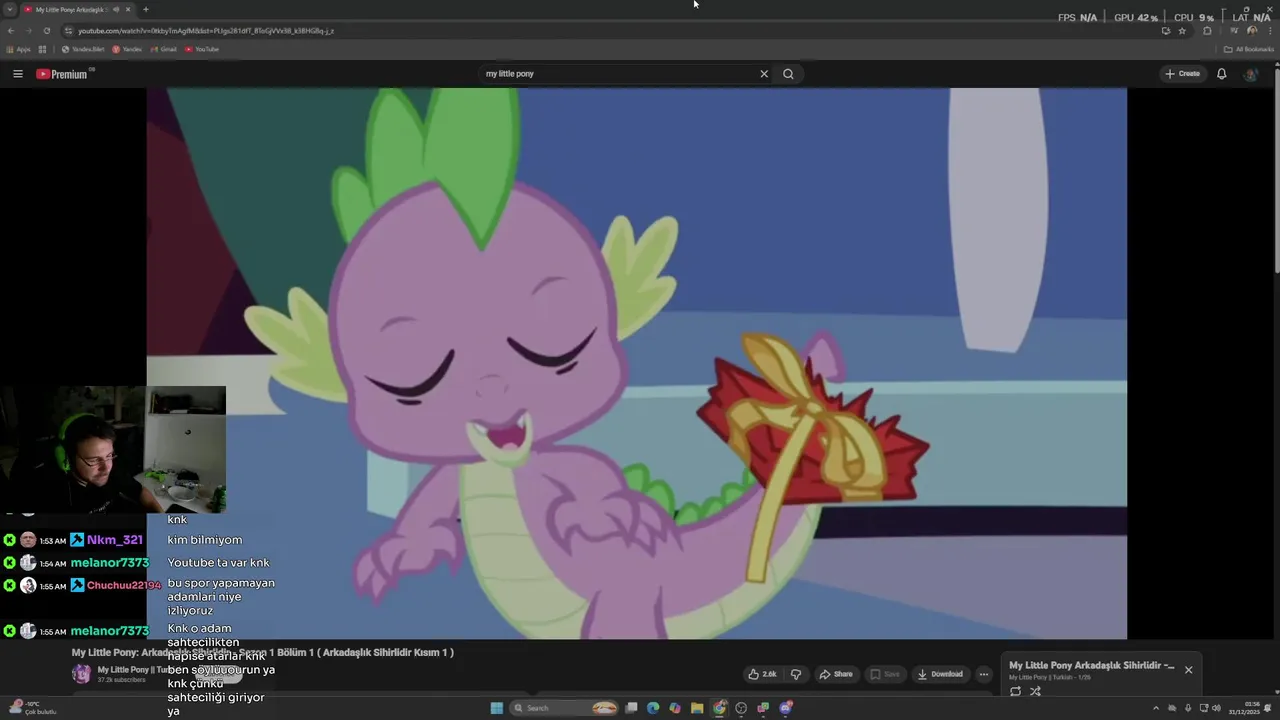Viewport: 1280px width, 720px height.
Task: Open the YouTube account avatar menu
Action: [x=1250, y=74]
